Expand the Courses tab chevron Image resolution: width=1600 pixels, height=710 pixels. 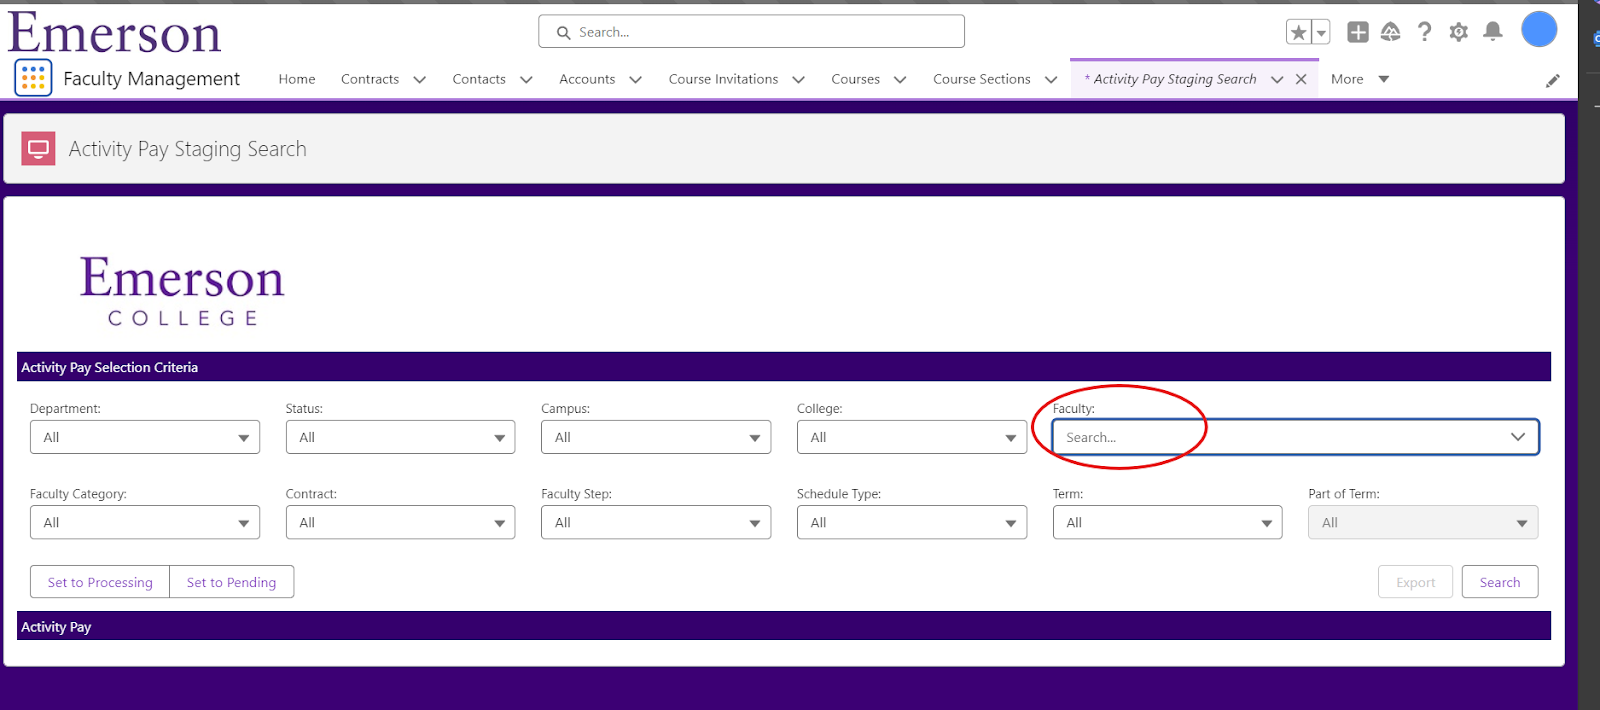click(900, 80)
